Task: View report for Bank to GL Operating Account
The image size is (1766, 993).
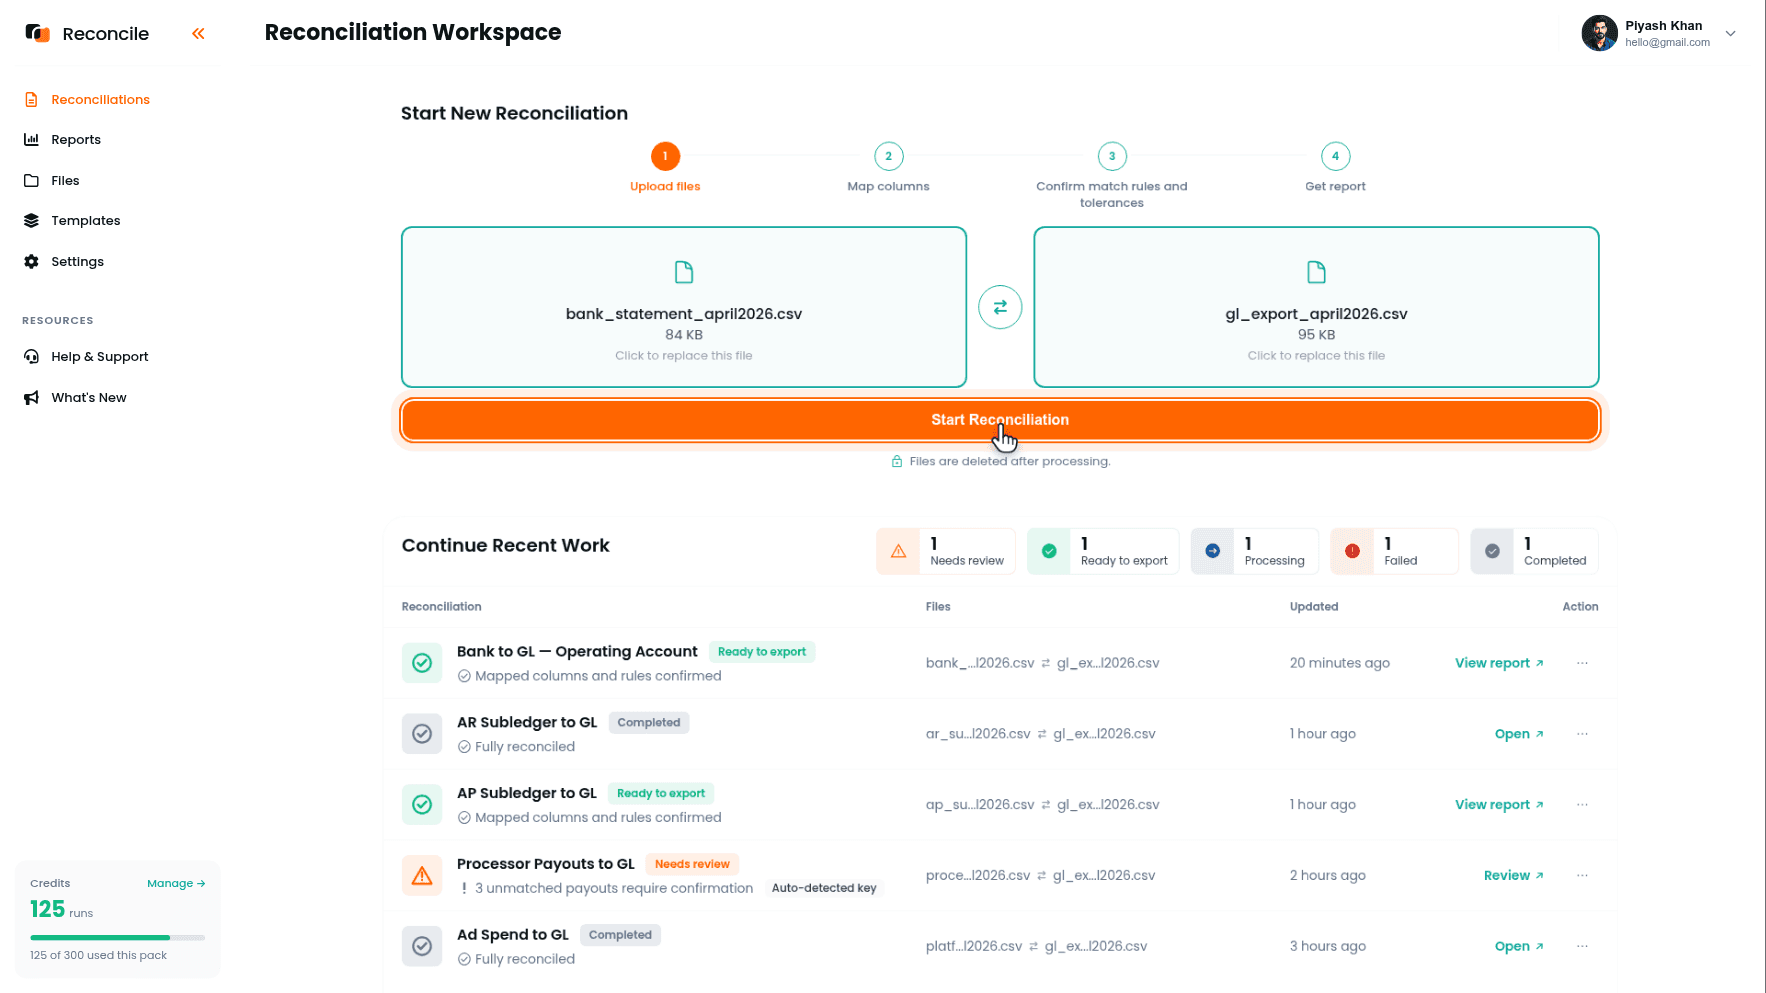Action: pyautogui.click(x=1499, y=663)
